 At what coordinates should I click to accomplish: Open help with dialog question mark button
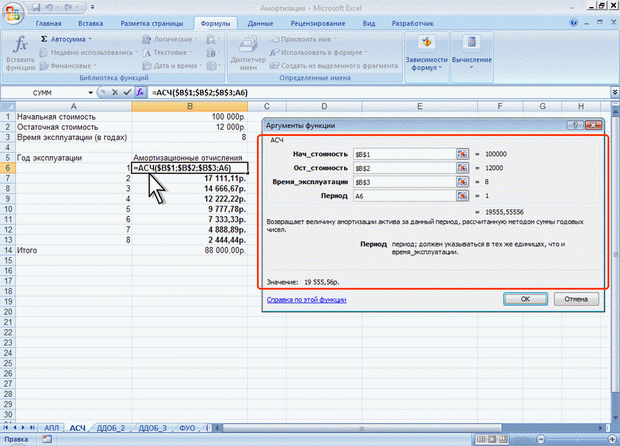(x=576, y=125)
